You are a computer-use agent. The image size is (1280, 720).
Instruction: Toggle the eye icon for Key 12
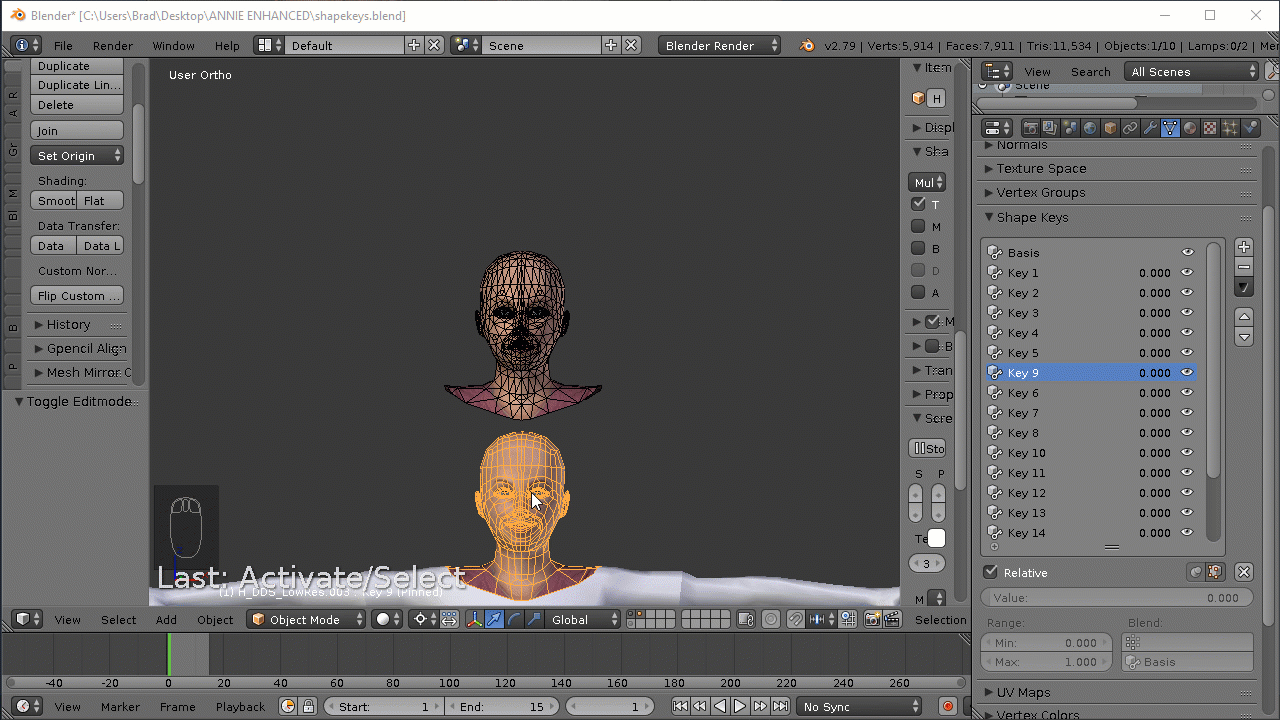click(1187, 493)
